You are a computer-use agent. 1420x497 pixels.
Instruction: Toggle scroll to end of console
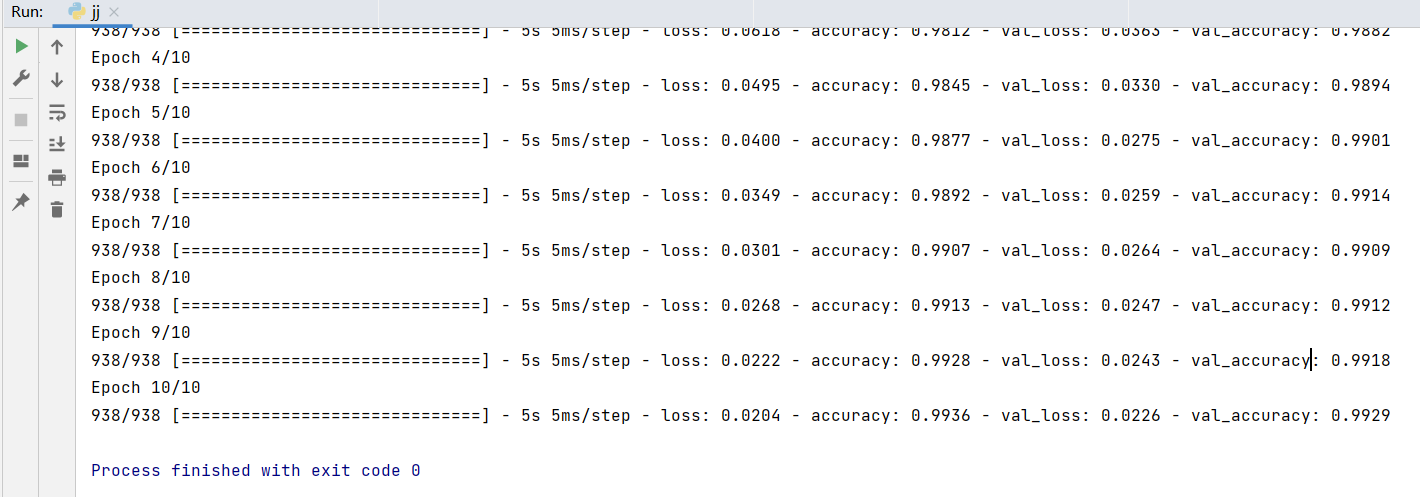[57, 144]
